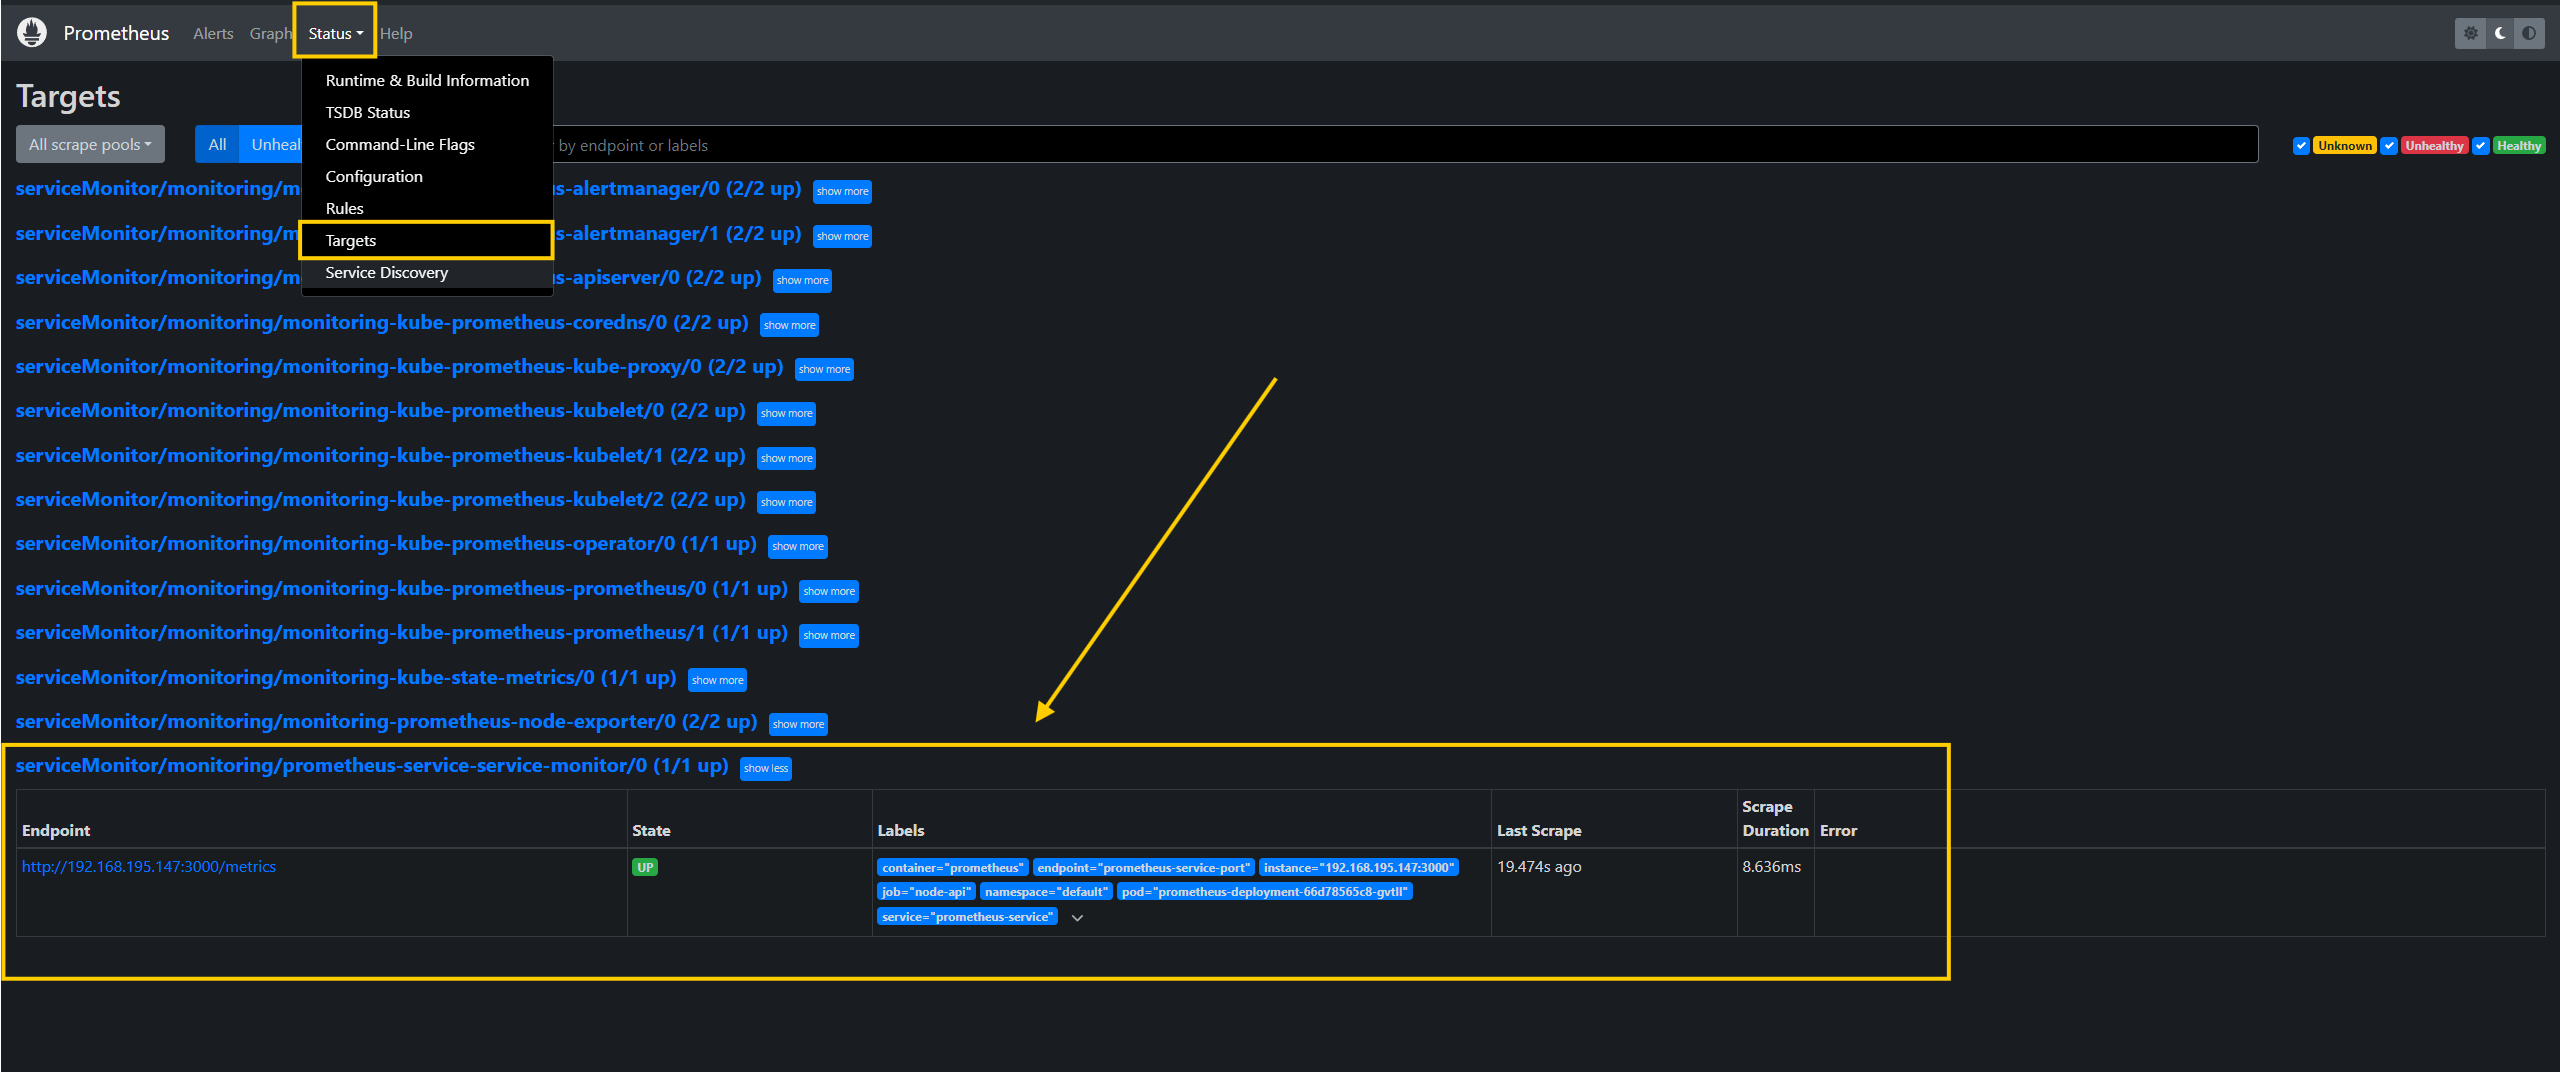Open the 192.168.195.147:3000/metrics endpoint link
The width and height of the screenshot is (2560, 1072).
149,866
